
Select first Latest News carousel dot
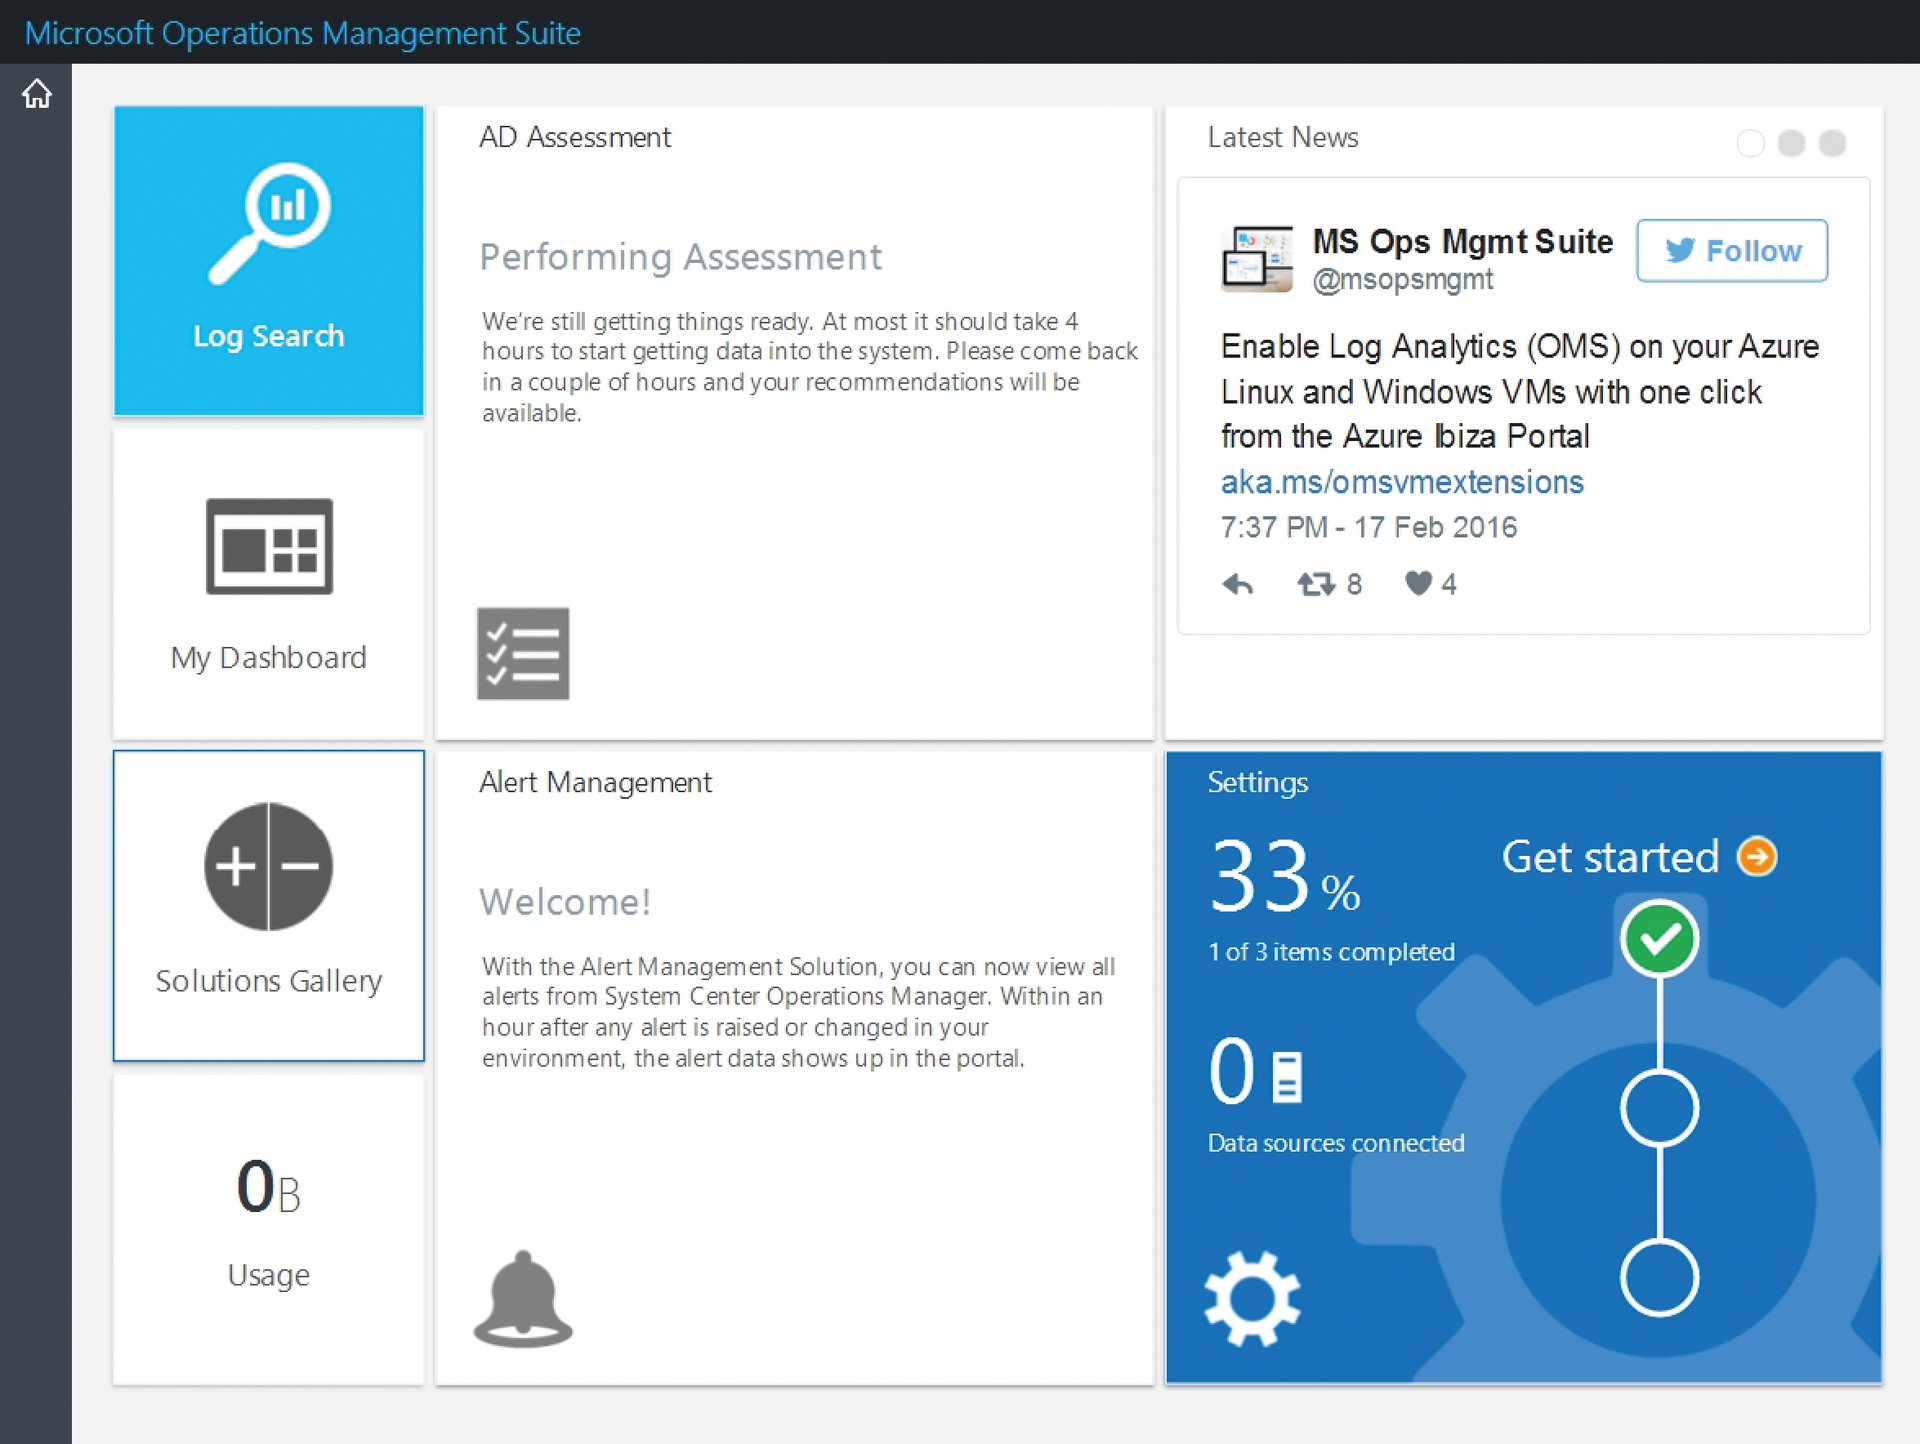(x=1750, y=144)
